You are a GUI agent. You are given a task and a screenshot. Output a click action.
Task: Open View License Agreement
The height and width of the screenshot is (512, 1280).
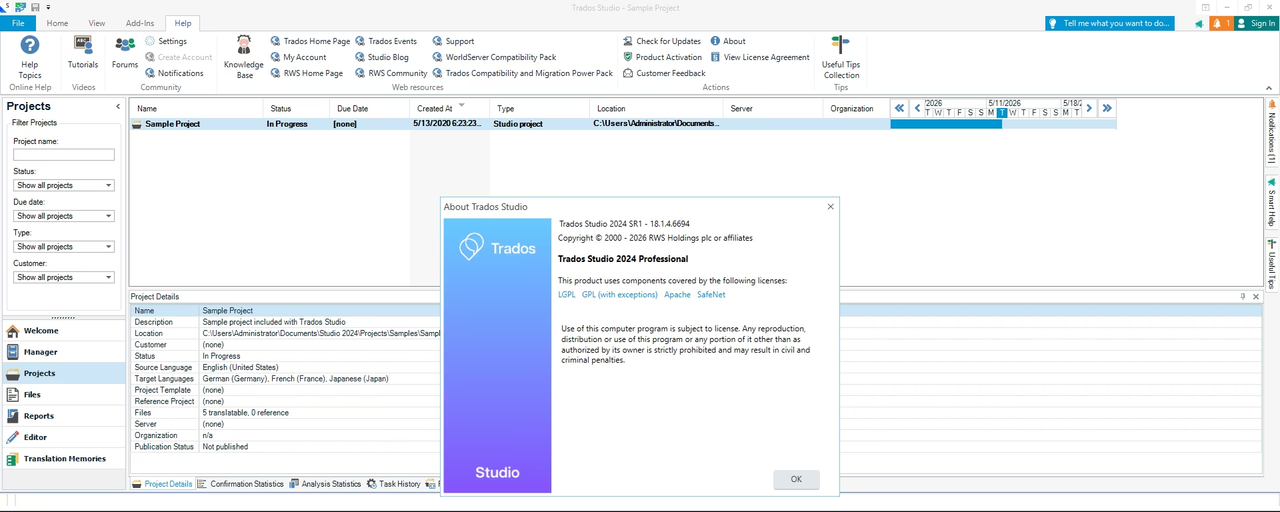tap(760, 57)
